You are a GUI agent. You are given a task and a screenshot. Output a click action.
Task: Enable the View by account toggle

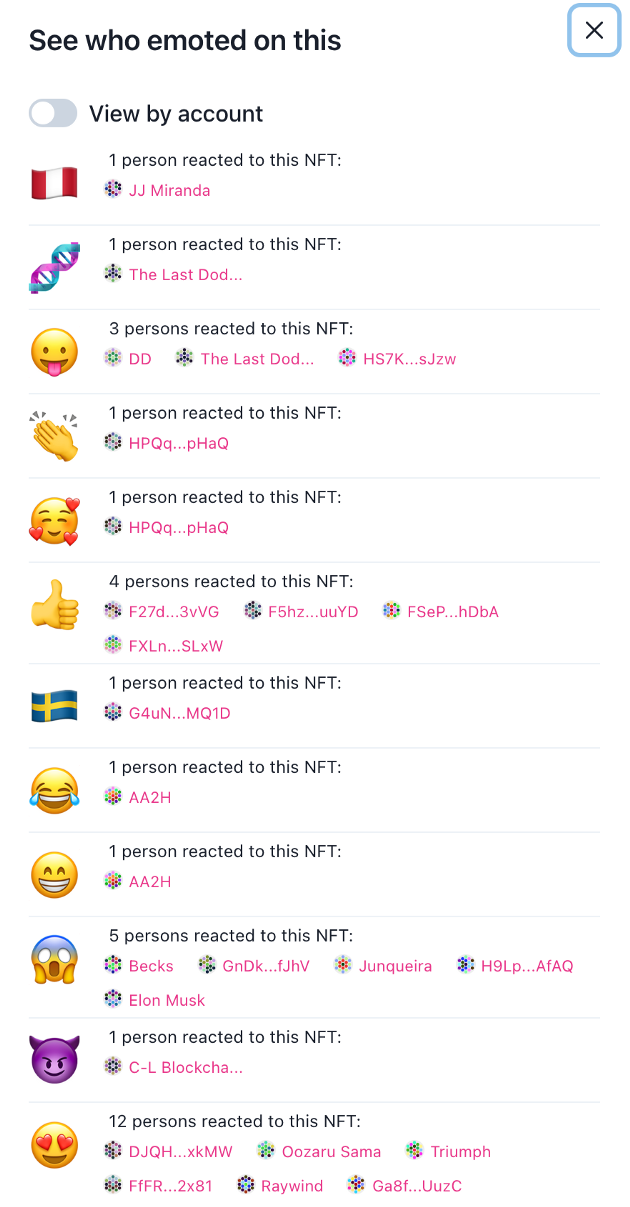(x=53, y=113)
